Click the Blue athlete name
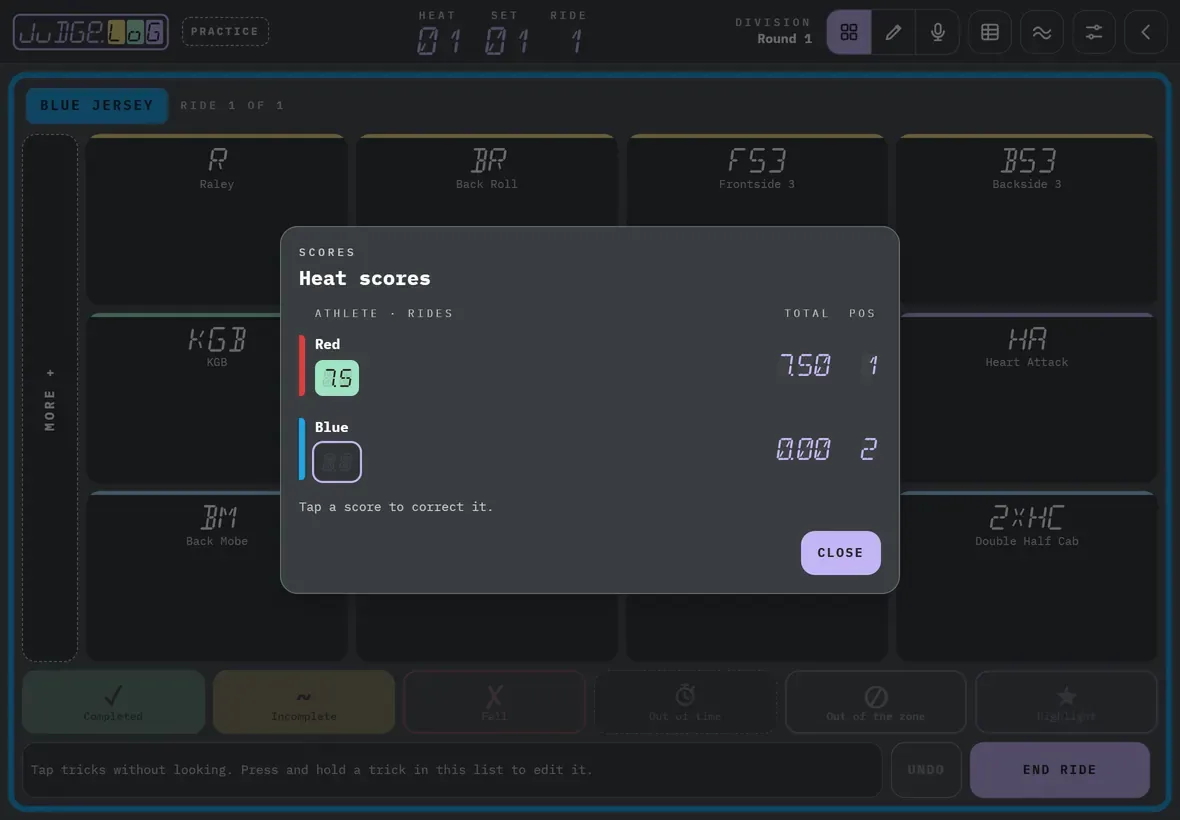1180x820 pixels. [331, 427]
